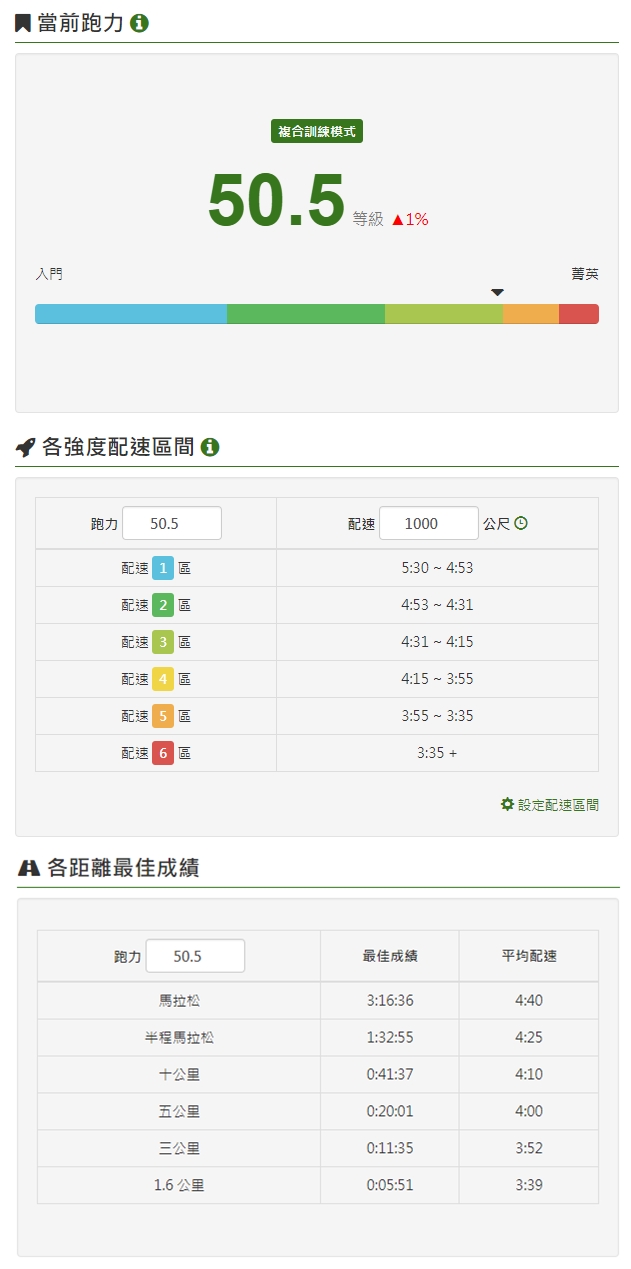This screenshot has width=631, height=1269.
Task: Click the red elite segment of level bar
Action: pyautogui.click(x=578, y=314)
